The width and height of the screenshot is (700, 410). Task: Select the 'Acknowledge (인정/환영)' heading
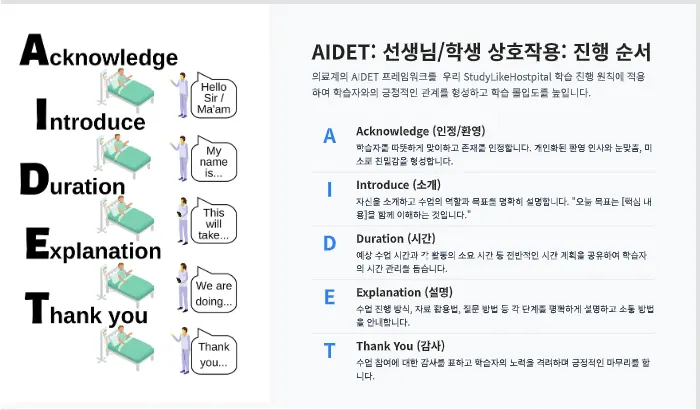coord(421,131)
